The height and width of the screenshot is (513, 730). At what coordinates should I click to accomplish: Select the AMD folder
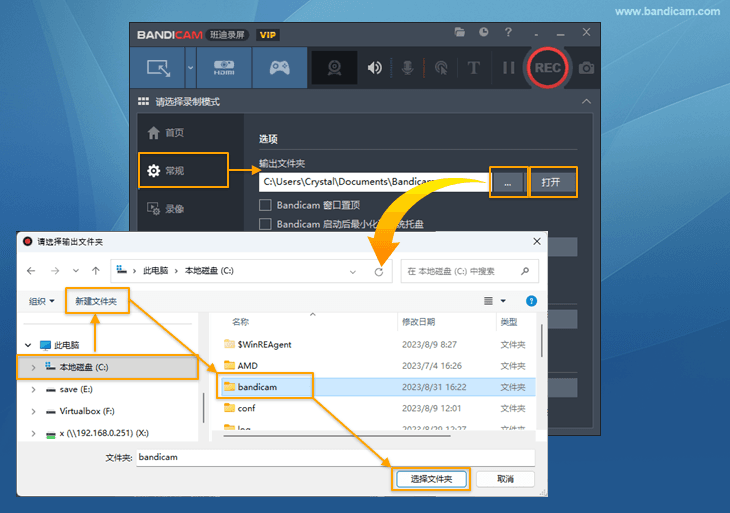[x=247, y=366]
